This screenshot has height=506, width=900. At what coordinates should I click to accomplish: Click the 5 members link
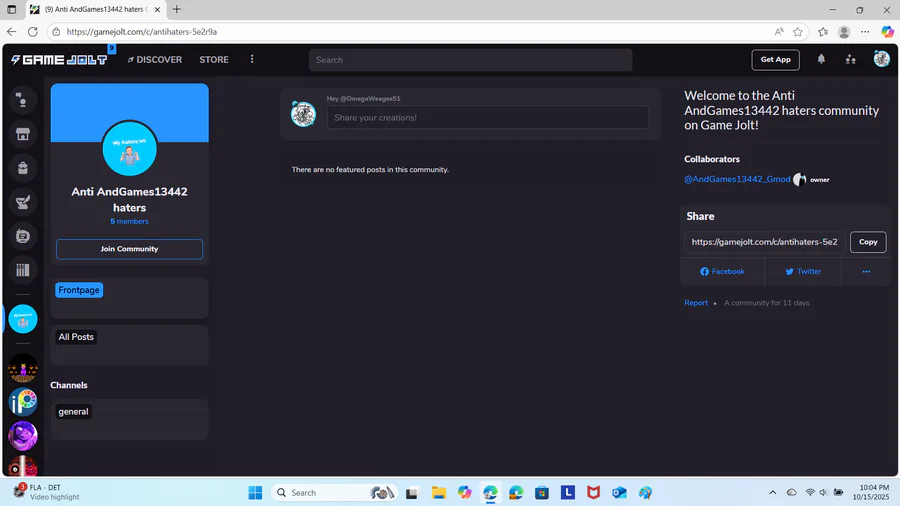pyautogui.click(x=129, y=221)
